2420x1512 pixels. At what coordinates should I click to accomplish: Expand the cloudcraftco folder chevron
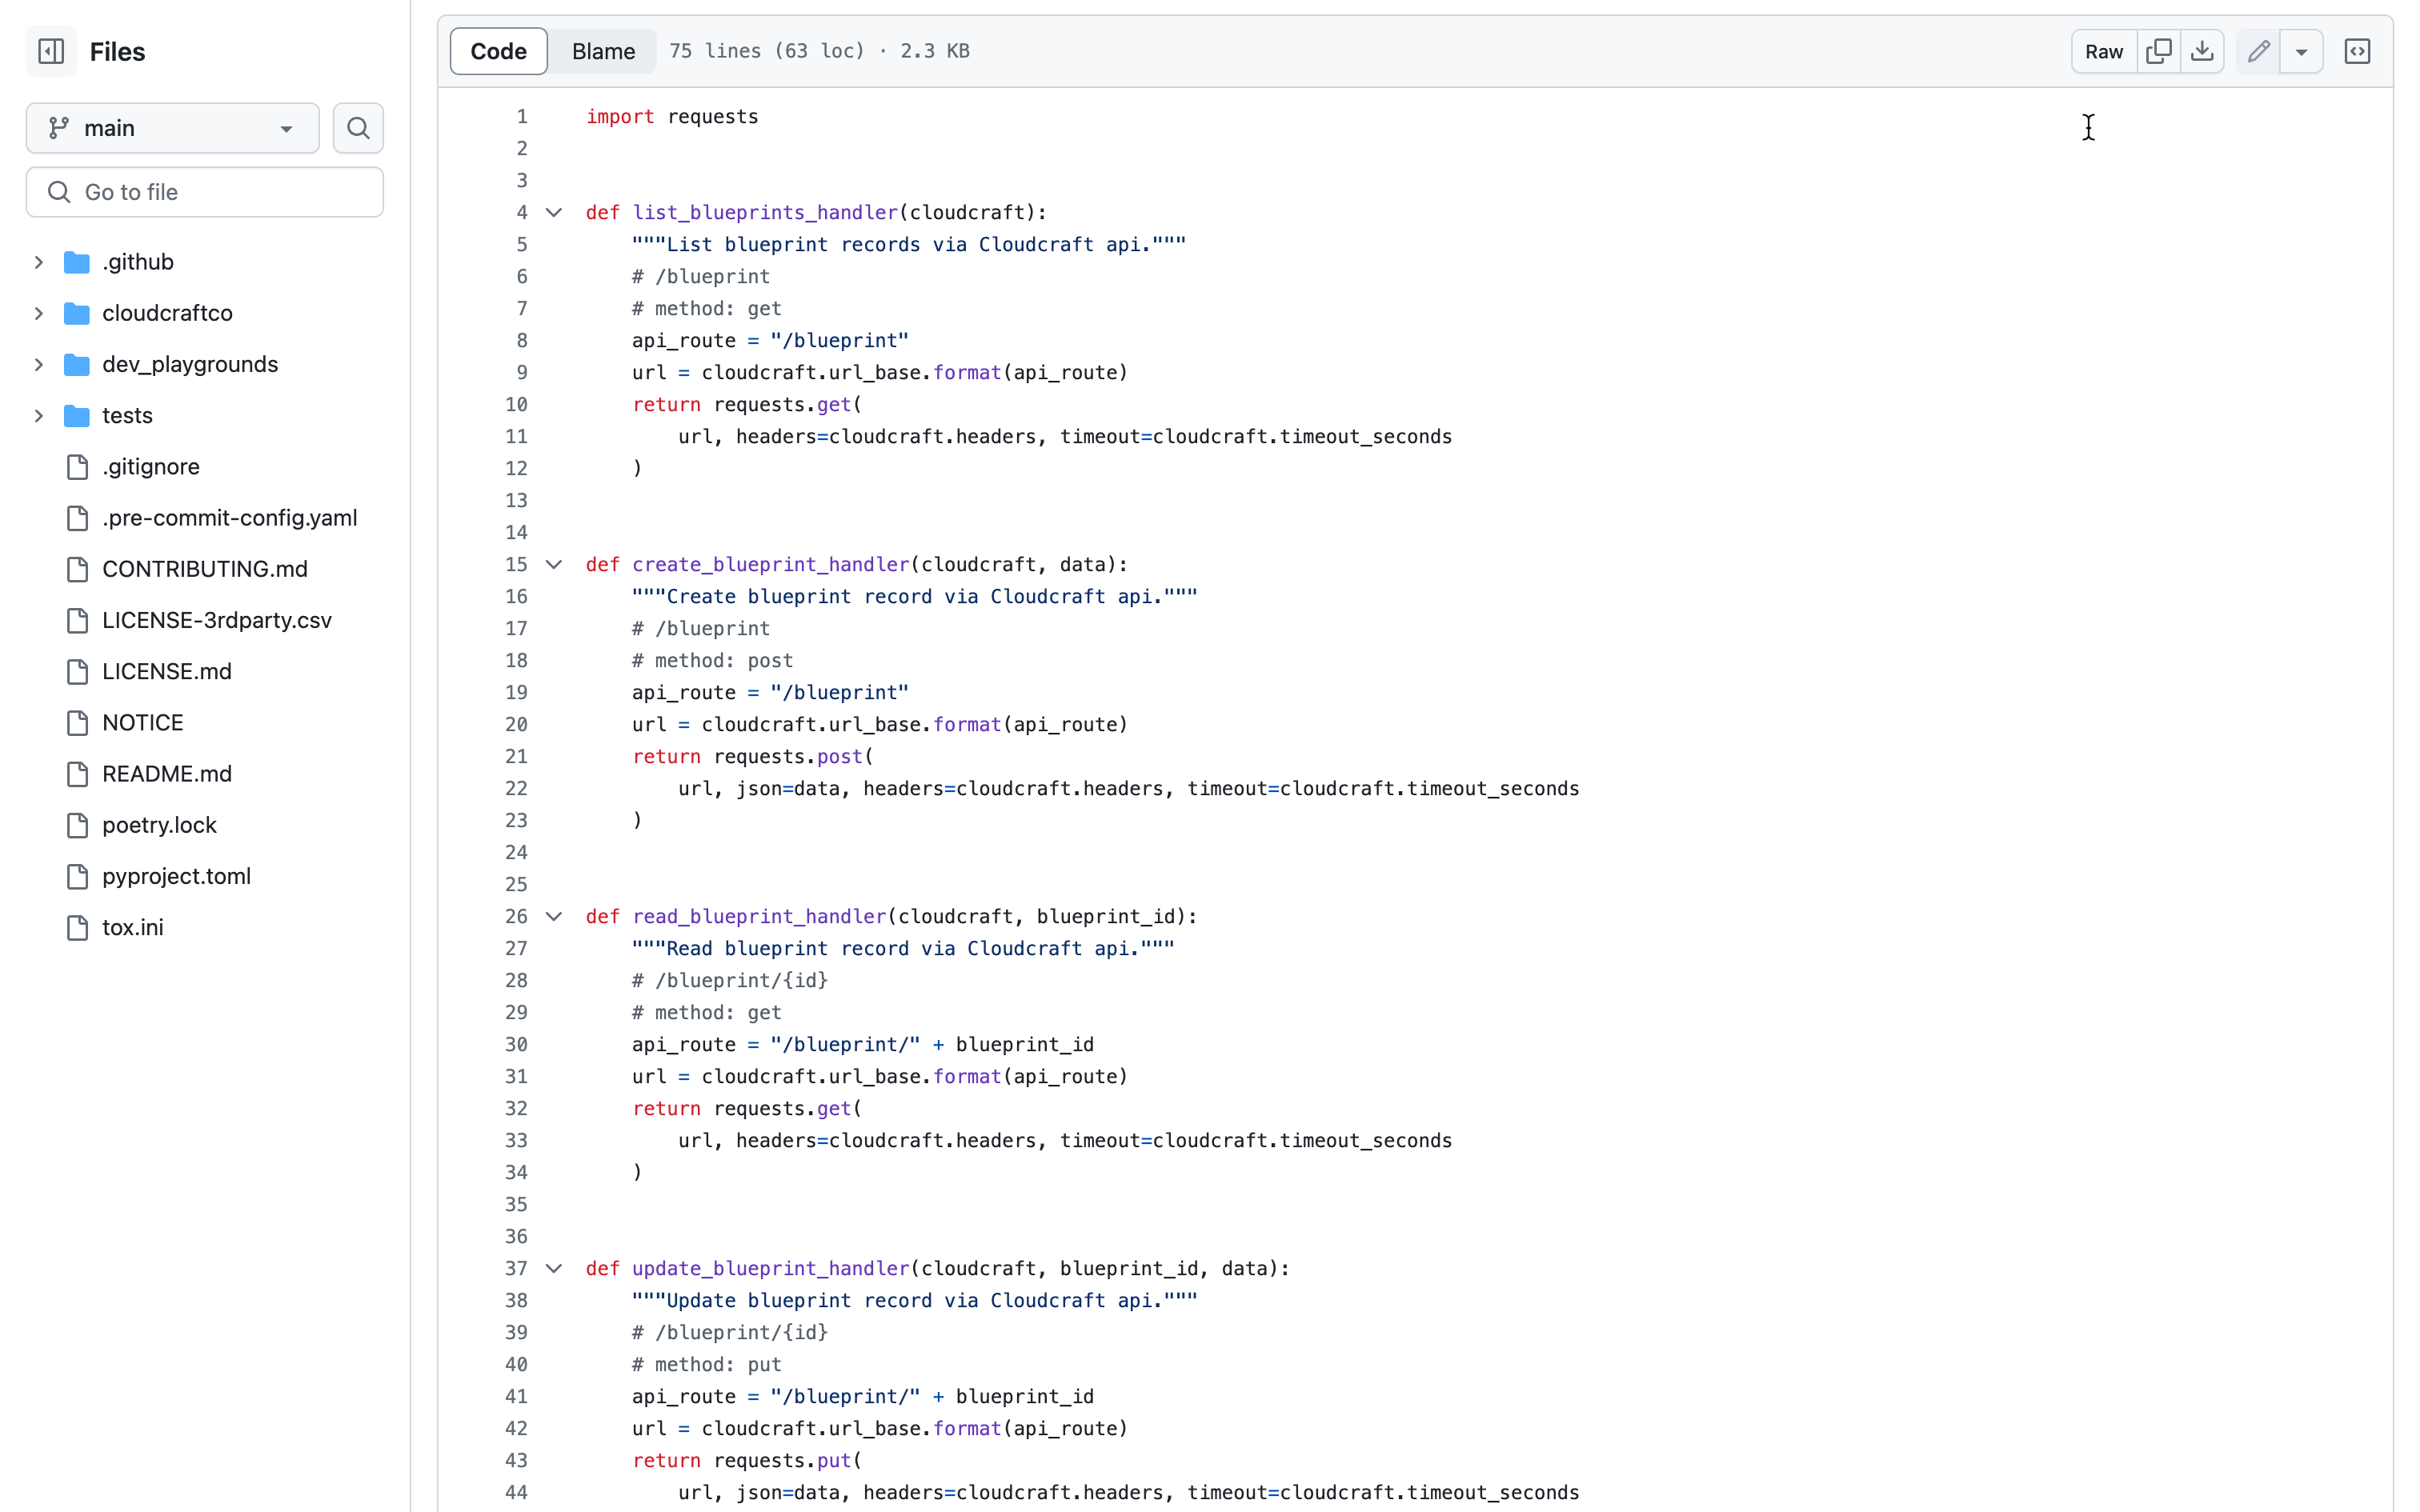click(x=39, y=313)
